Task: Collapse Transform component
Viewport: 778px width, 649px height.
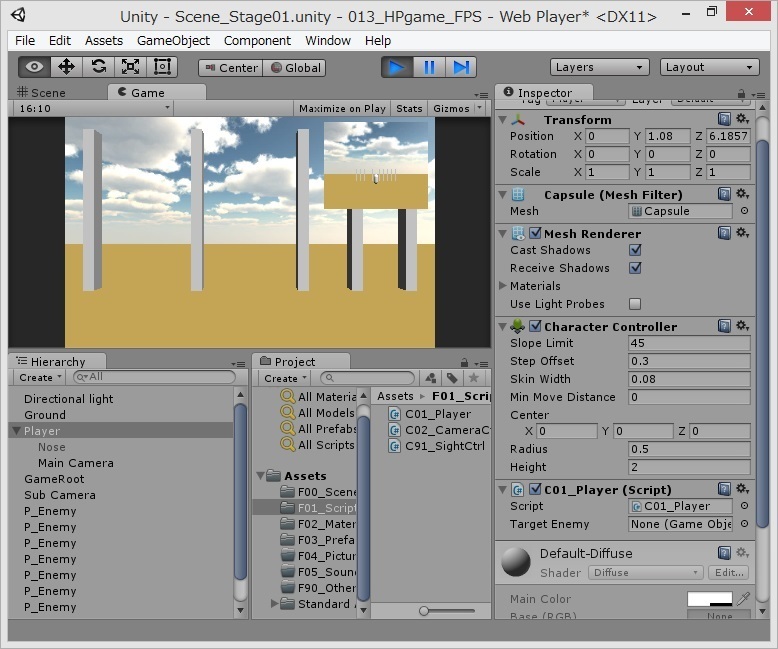Action: [503, 120]
